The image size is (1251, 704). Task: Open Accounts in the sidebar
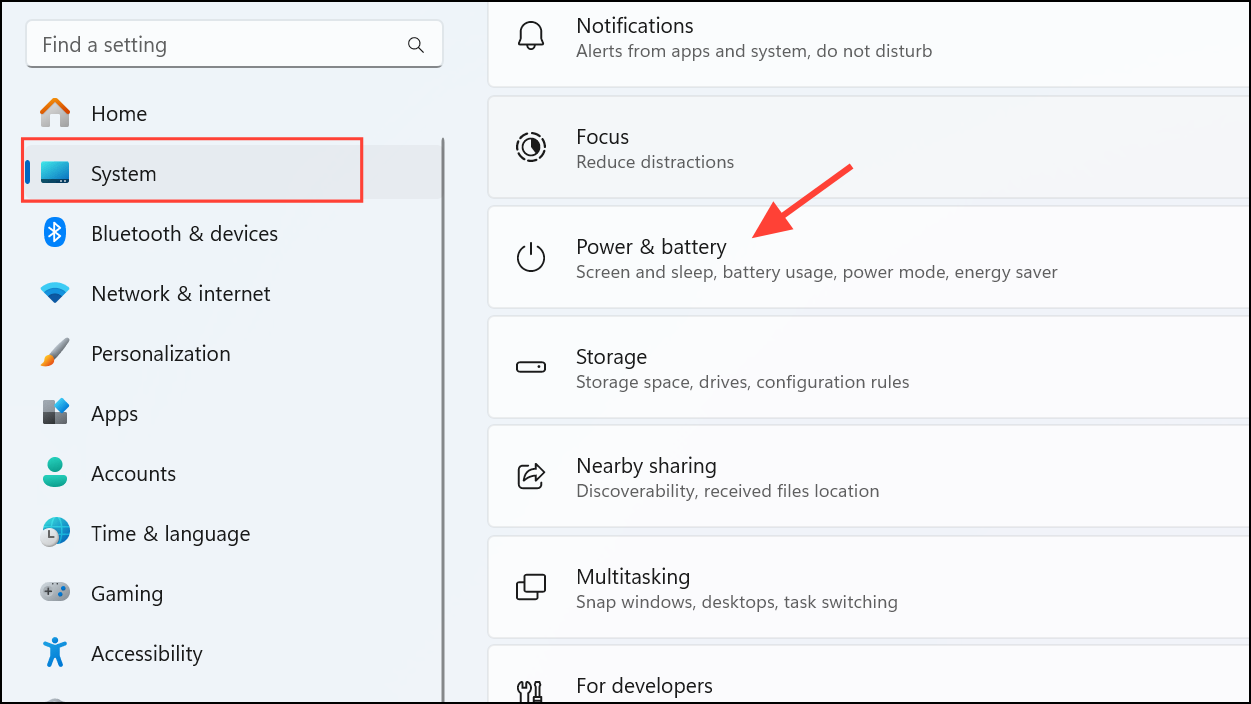pos(133,474)
